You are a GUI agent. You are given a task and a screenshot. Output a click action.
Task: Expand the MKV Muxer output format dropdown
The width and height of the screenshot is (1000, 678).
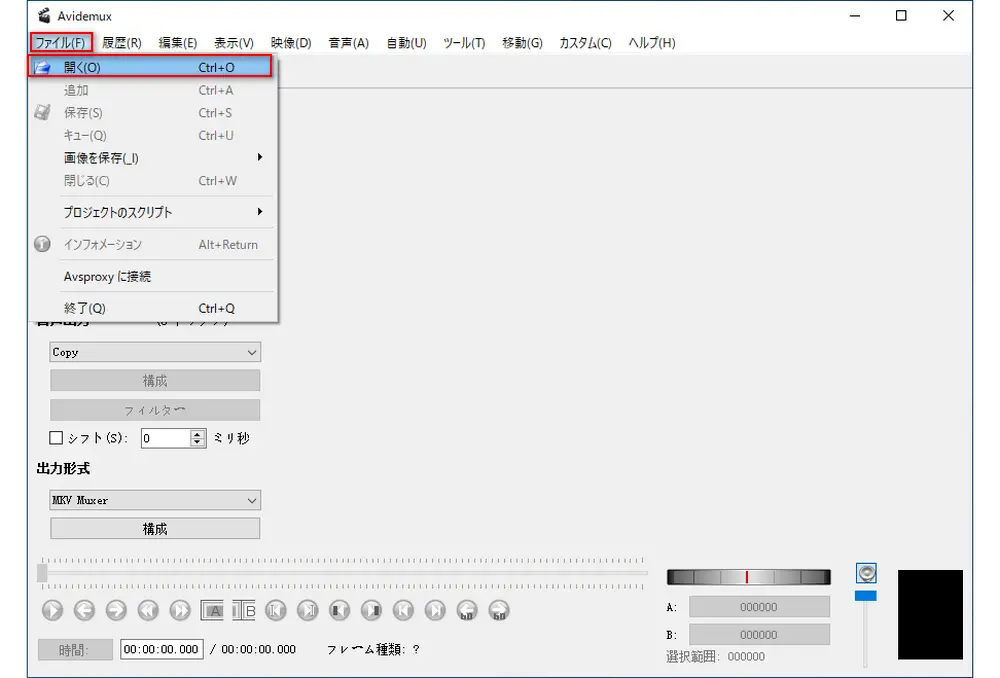(155, 500)
